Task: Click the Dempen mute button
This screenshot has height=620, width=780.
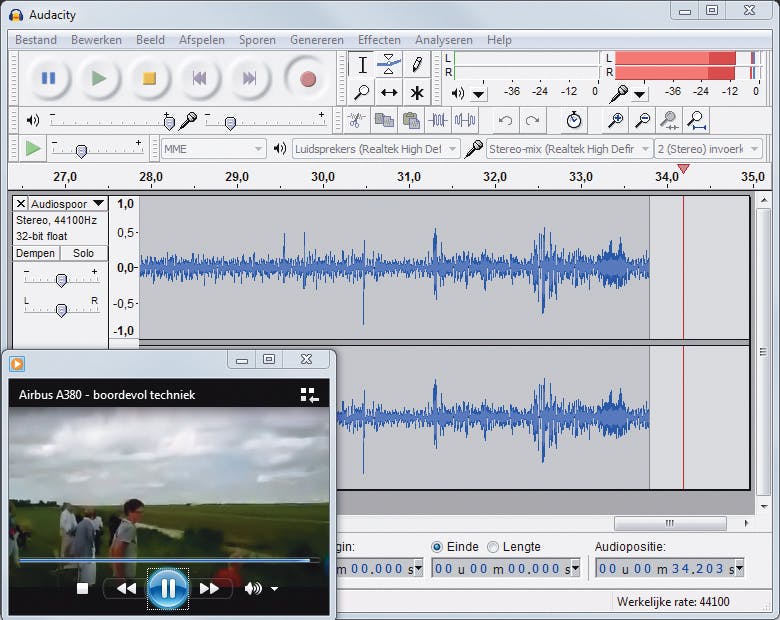Action: pos(35,254)
